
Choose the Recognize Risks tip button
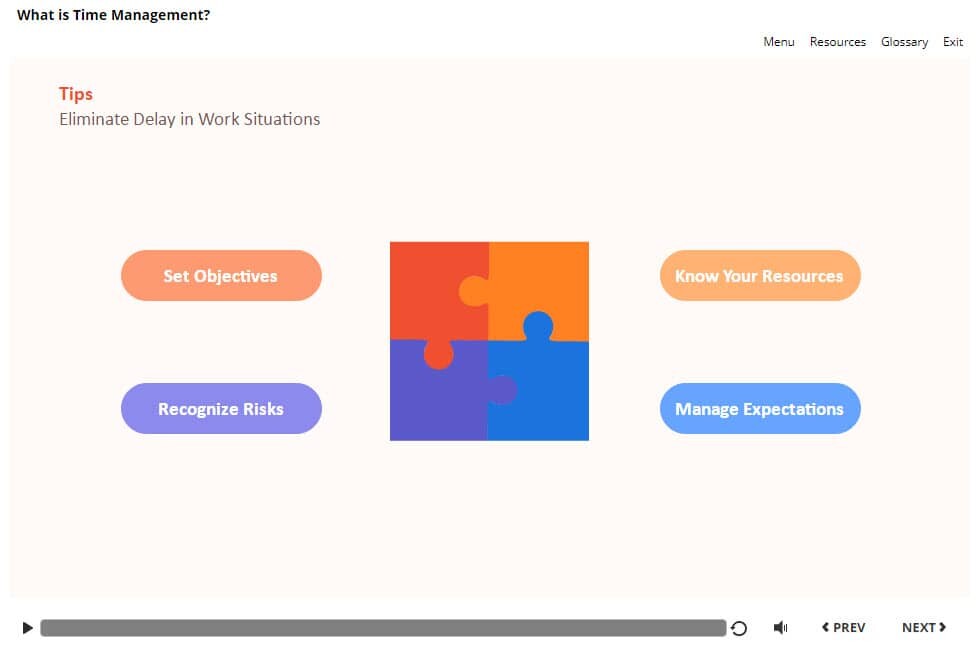(221, 409)
